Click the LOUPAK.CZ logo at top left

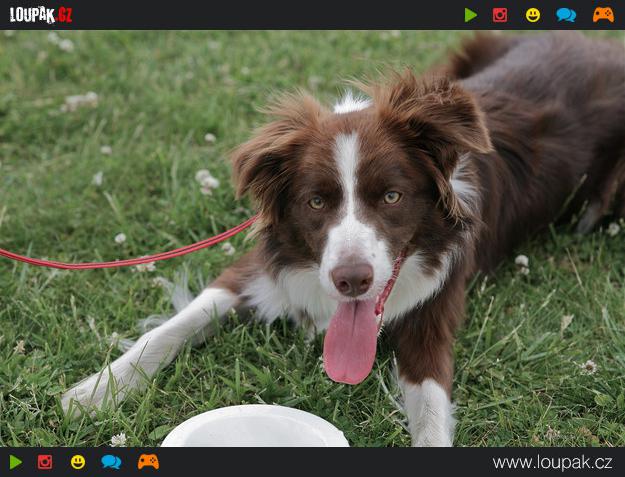point(41,15)
